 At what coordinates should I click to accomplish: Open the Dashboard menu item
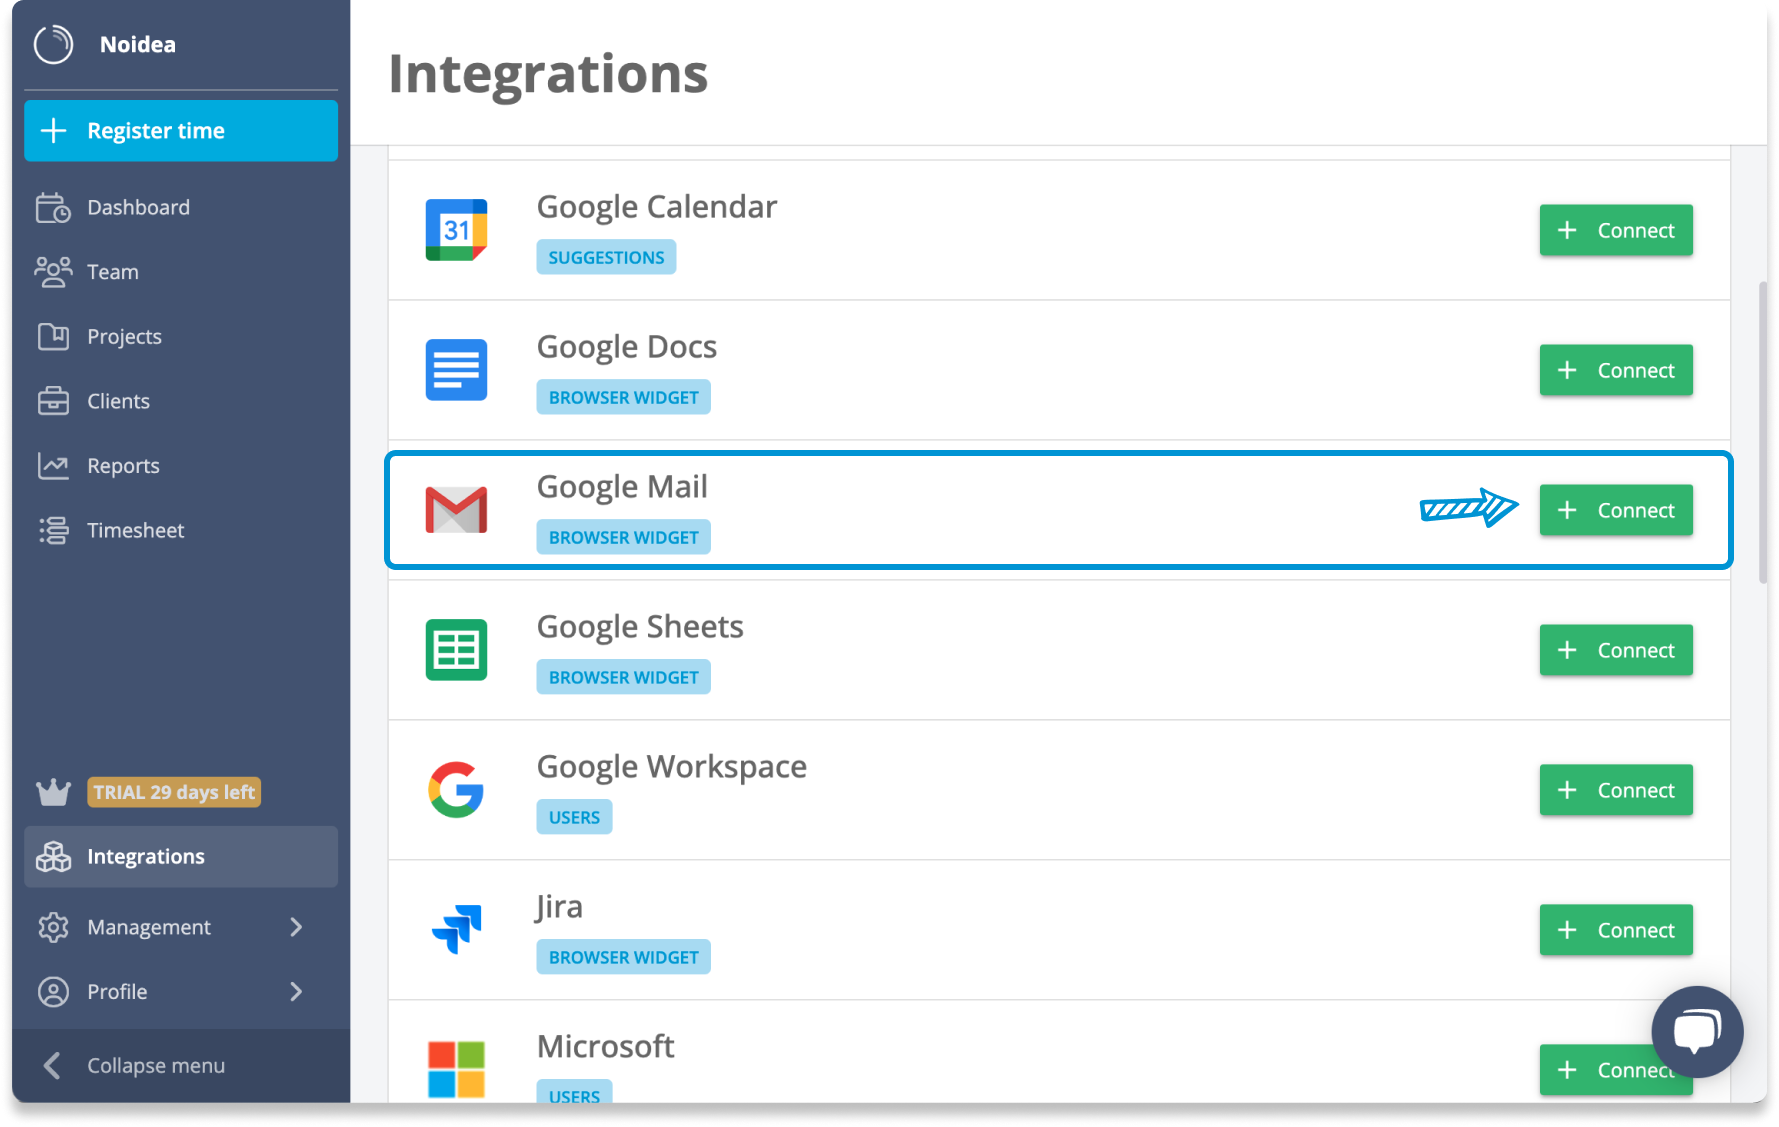point(181,208)
